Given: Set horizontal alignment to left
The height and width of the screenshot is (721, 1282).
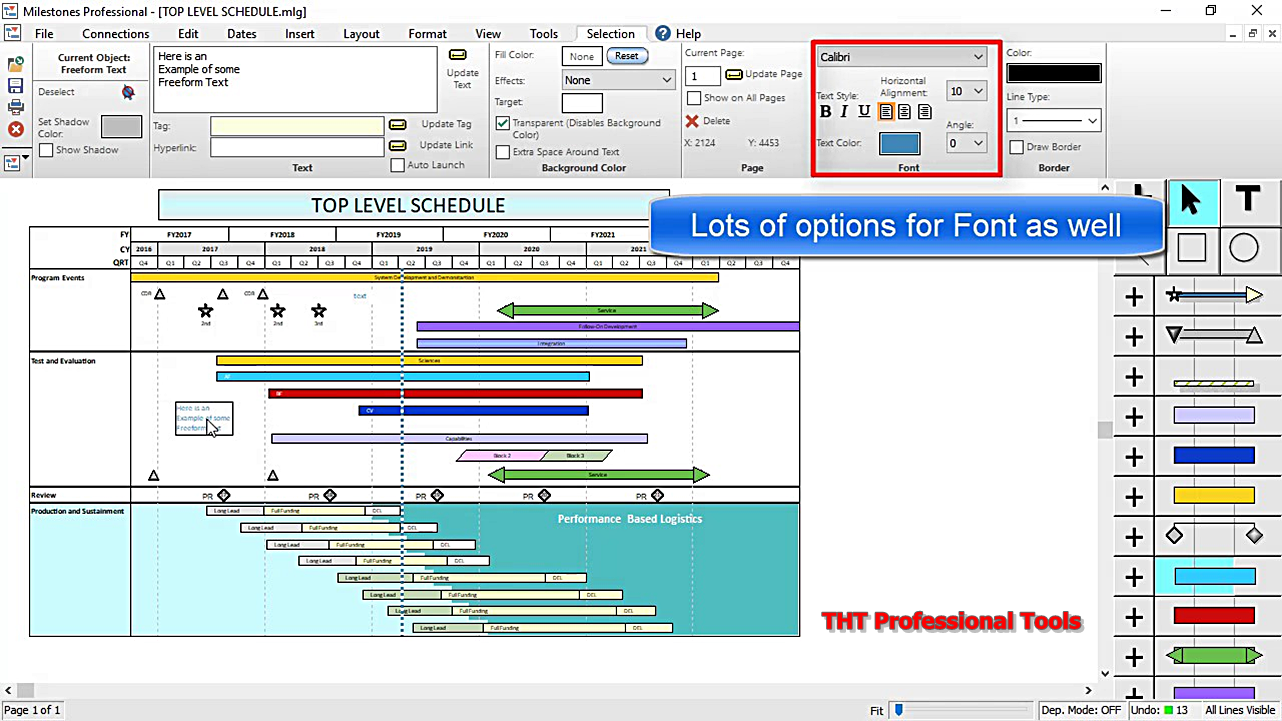Looking at the screenshot, I should click(x=886, y=112).
